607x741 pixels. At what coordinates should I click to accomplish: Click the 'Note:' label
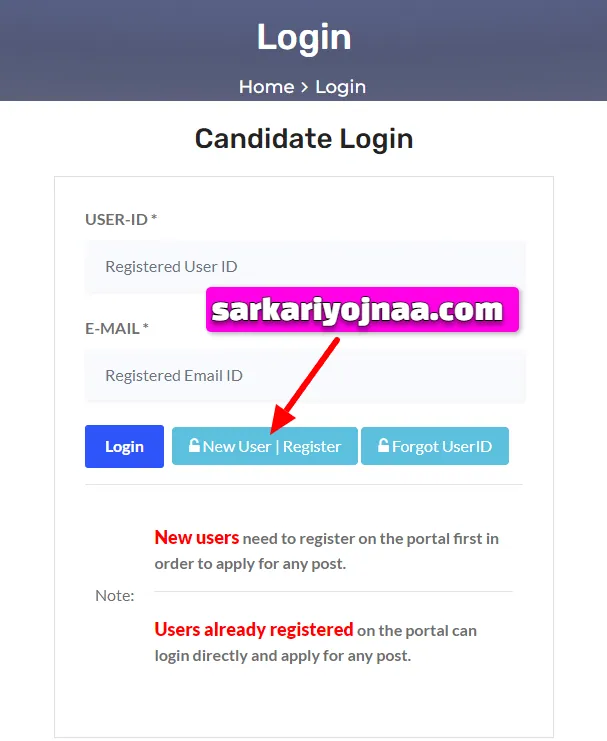pos(115,596)
